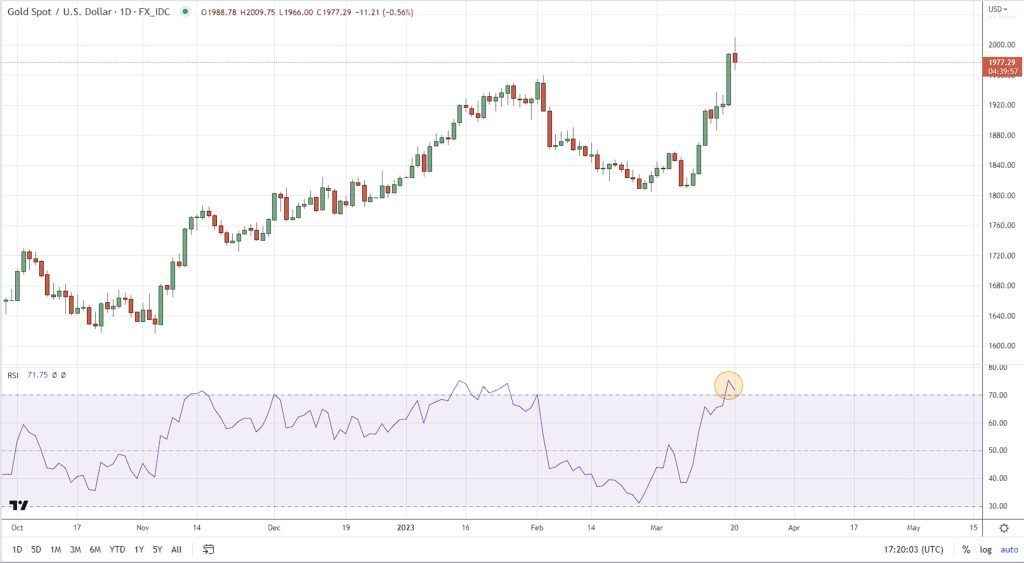The height and width of the screenshot is (563, 1024).
Task: Select the YTD time range
Action: [x=117, y=549]
